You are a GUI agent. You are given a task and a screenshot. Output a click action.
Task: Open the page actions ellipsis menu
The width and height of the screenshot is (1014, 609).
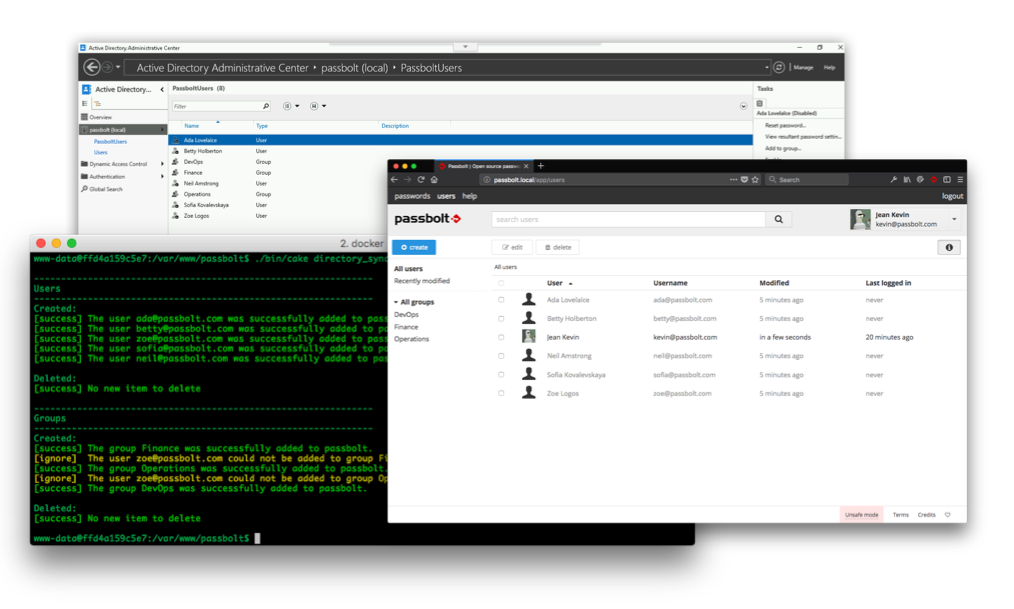pos(733,180)
